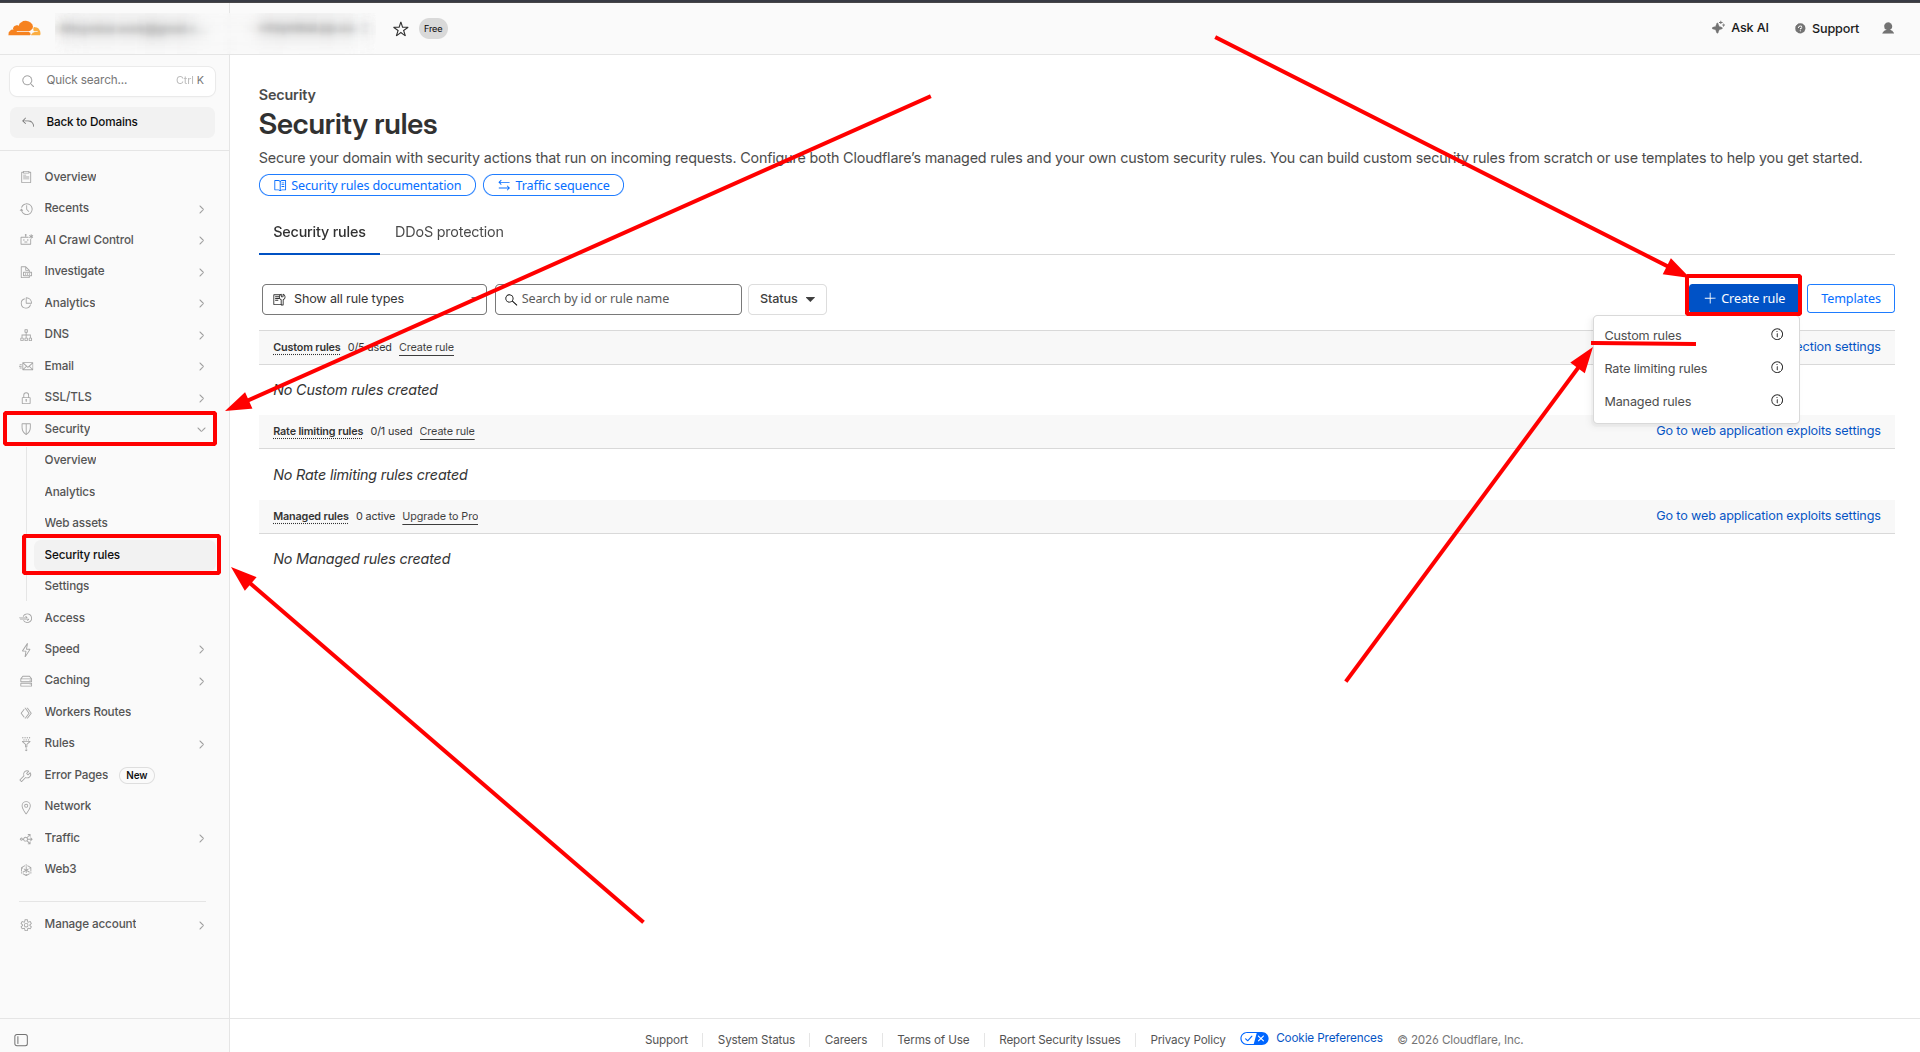Collapse the Security section chevron

pos(202,429)
